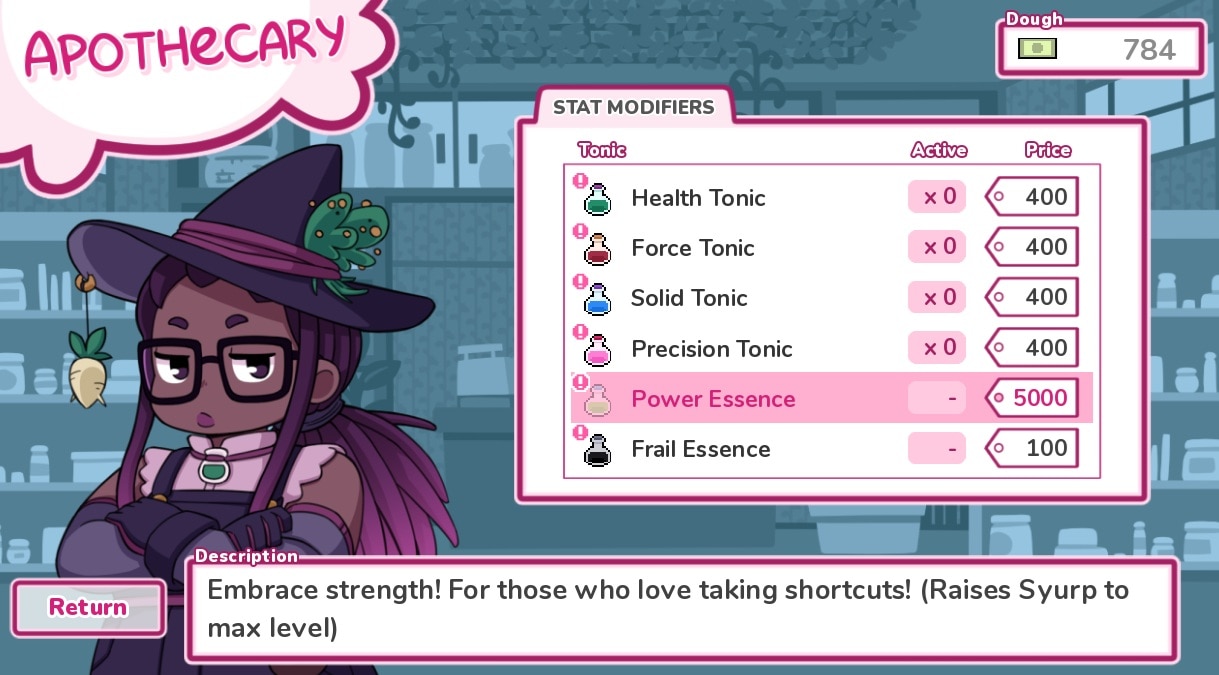The height and width of the screenshot is (675, 1219).
Task: Click the Dough balance showing 784
Action: 1100,48
